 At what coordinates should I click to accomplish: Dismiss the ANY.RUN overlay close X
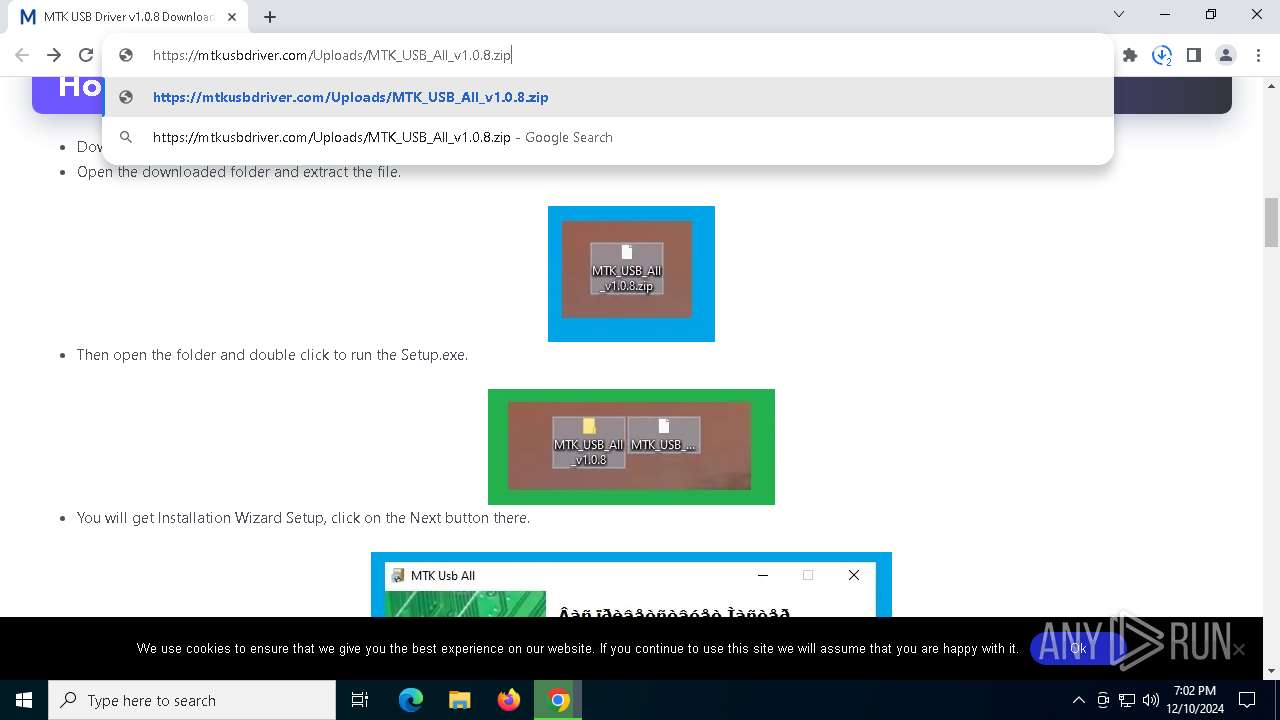pos(1239,649)
